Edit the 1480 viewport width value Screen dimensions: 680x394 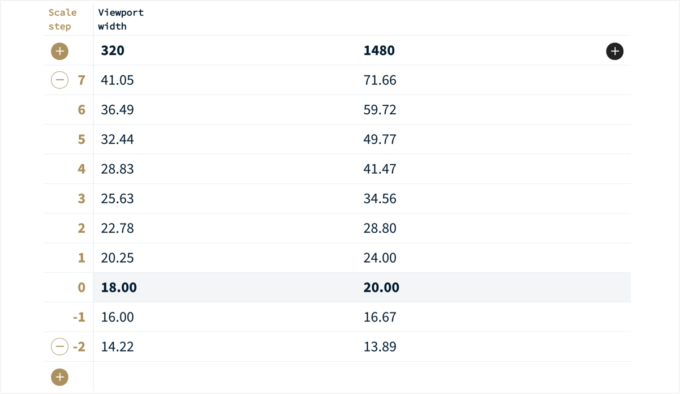tap(379, 51)
